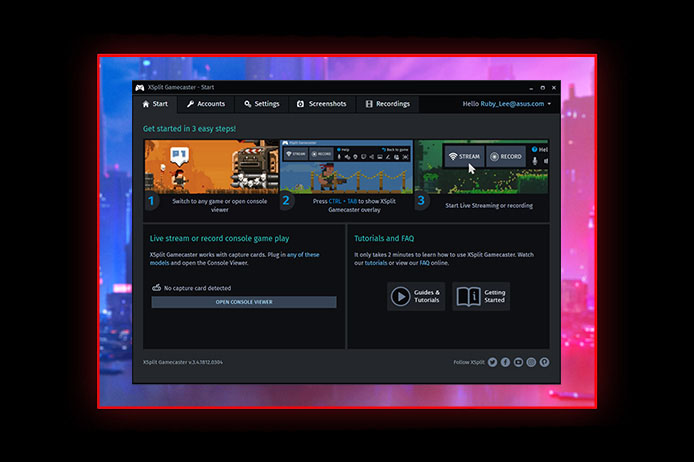The image size is (694, 462).
Task: Select the step 1 game thumbnail
Action: coord(212,167)
